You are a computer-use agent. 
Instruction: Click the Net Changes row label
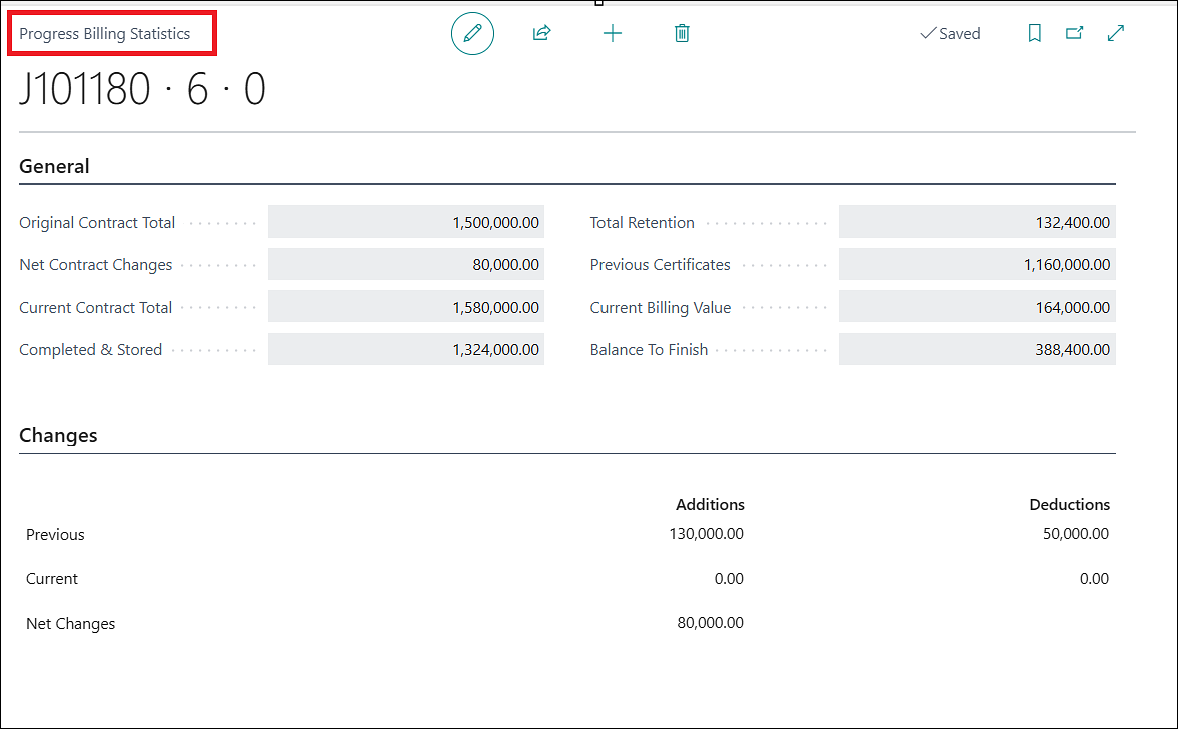pyautogui.click(x=70, y=624)
